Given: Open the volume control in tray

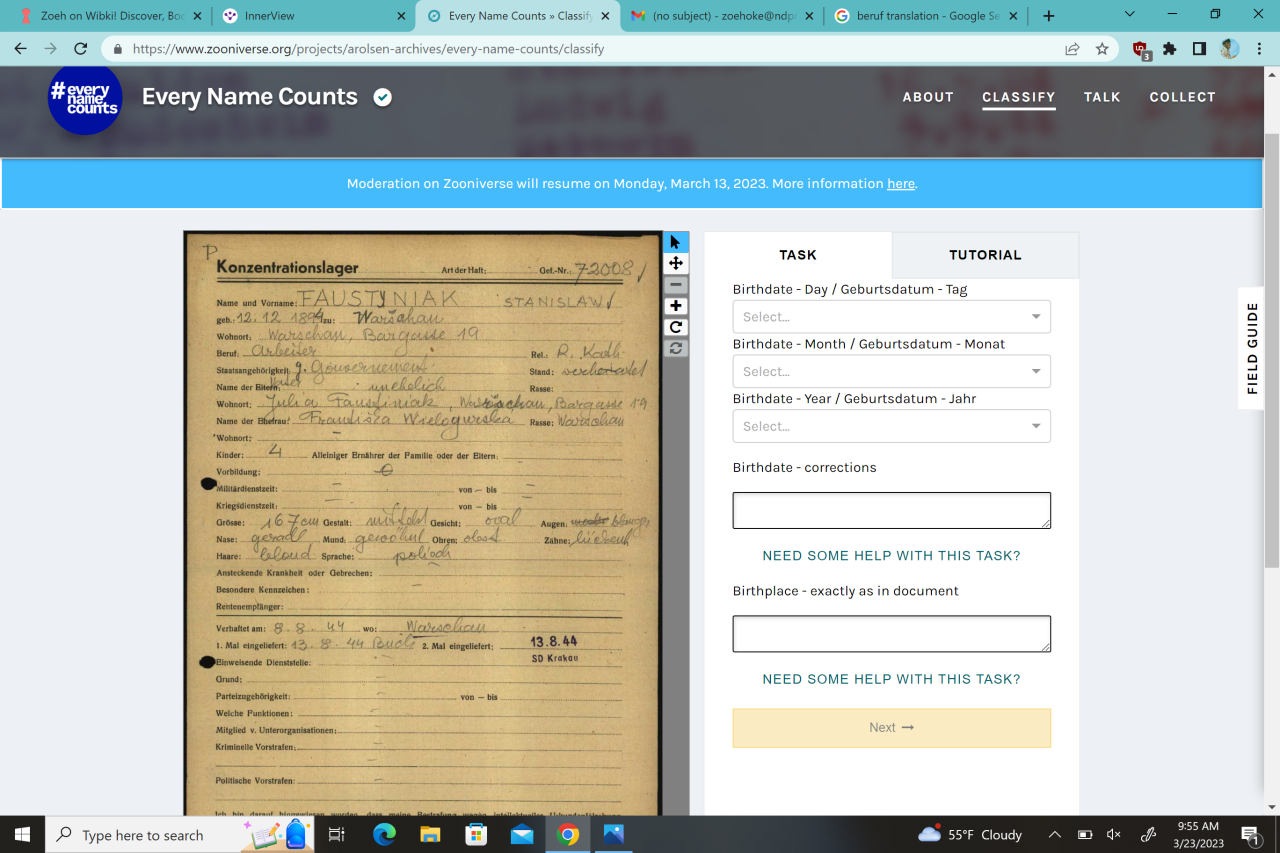Looking at the screenshot, I should point(1114,834).
